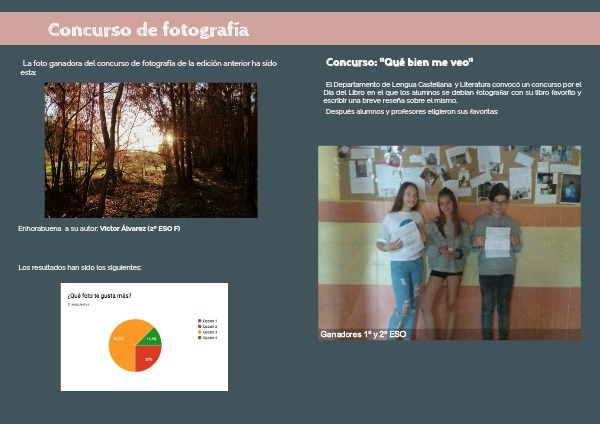Click the '¿Qué foto te gusta más?' chart title
600x424 pixels.
click(99, 295)
